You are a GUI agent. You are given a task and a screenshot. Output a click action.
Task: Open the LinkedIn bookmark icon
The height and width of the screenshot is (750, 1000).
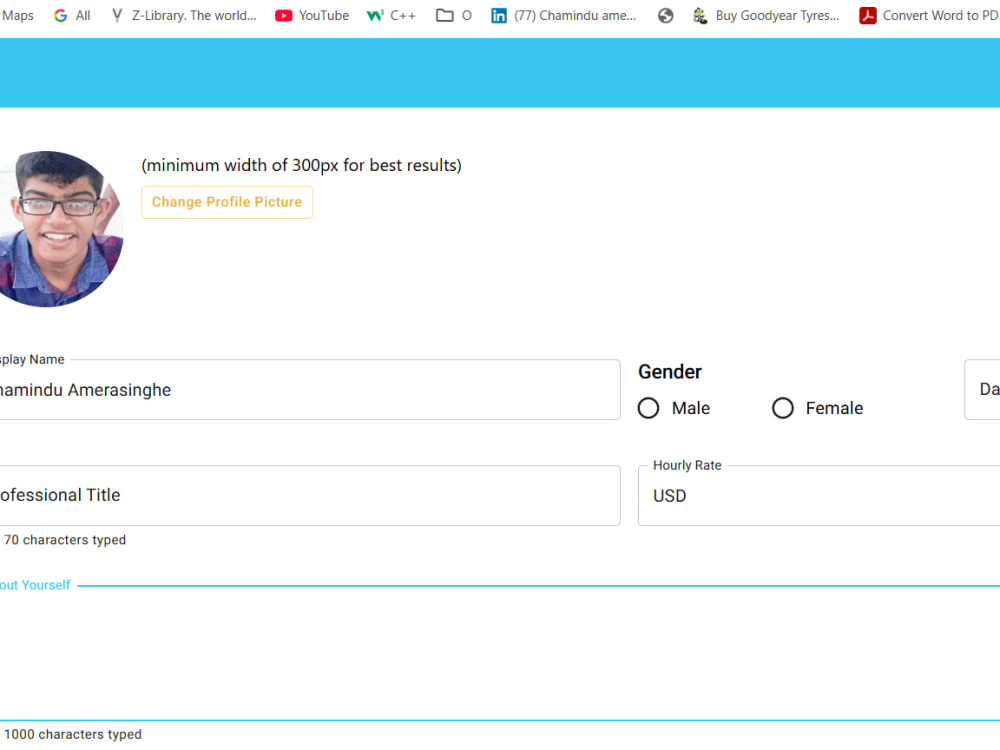click(499, 15)
